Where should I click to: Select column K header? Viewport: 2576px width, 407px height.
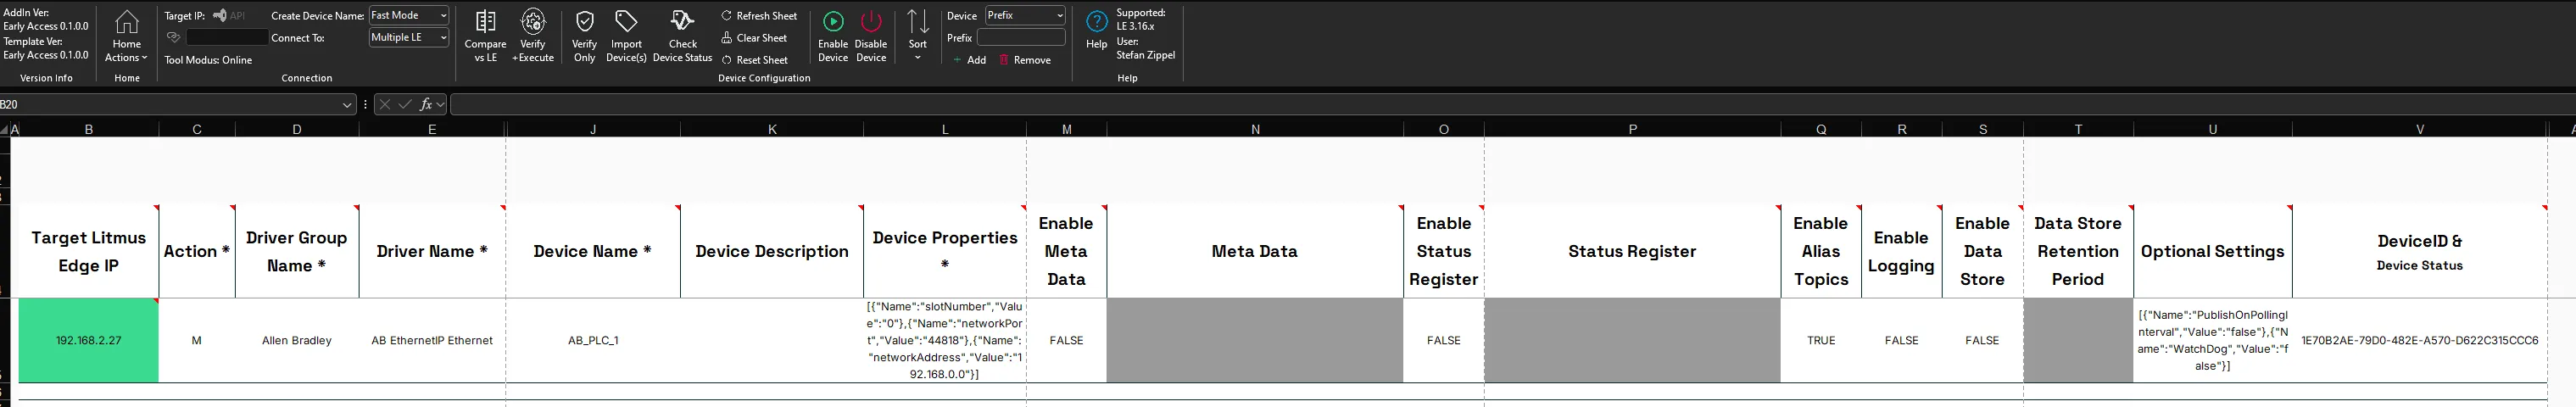point(772,129)
